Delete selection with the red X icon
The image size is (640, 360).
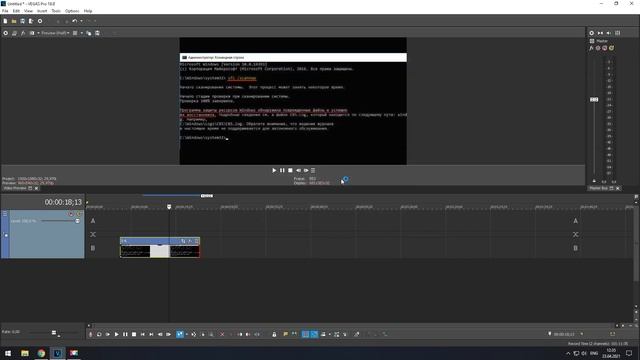tap(222, 334)
